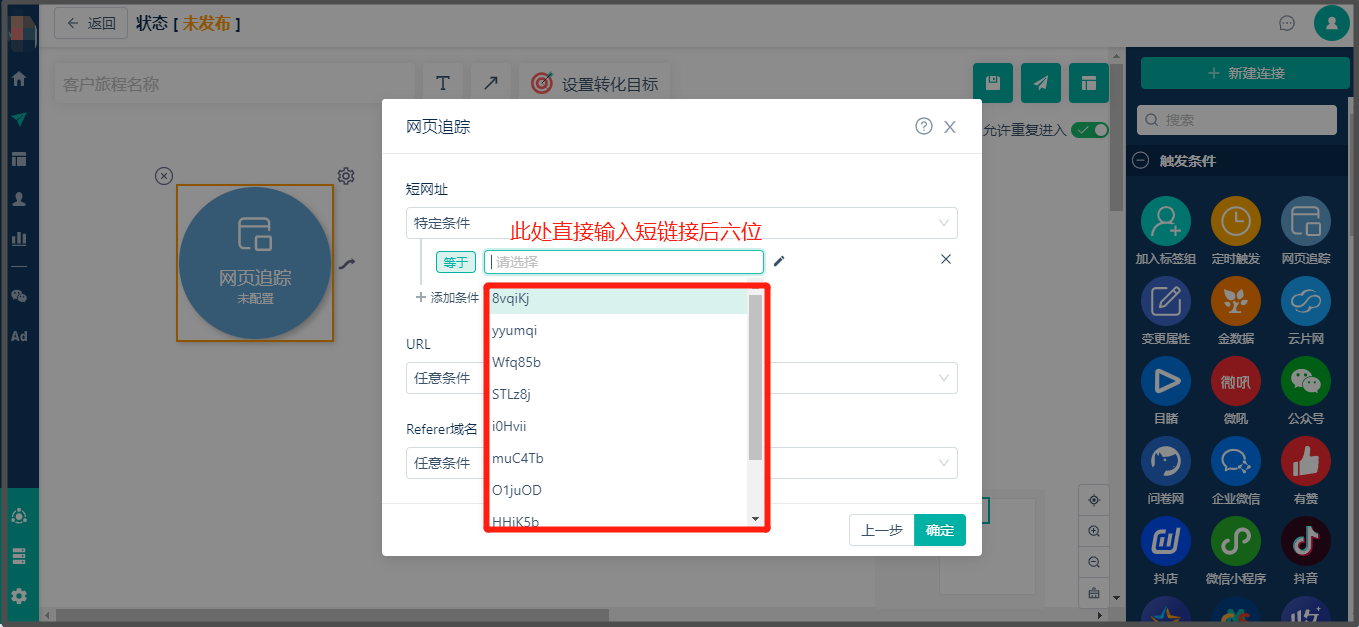Click the customer journey name field
Screen dimensions: 1359x627
click(234, 84)
